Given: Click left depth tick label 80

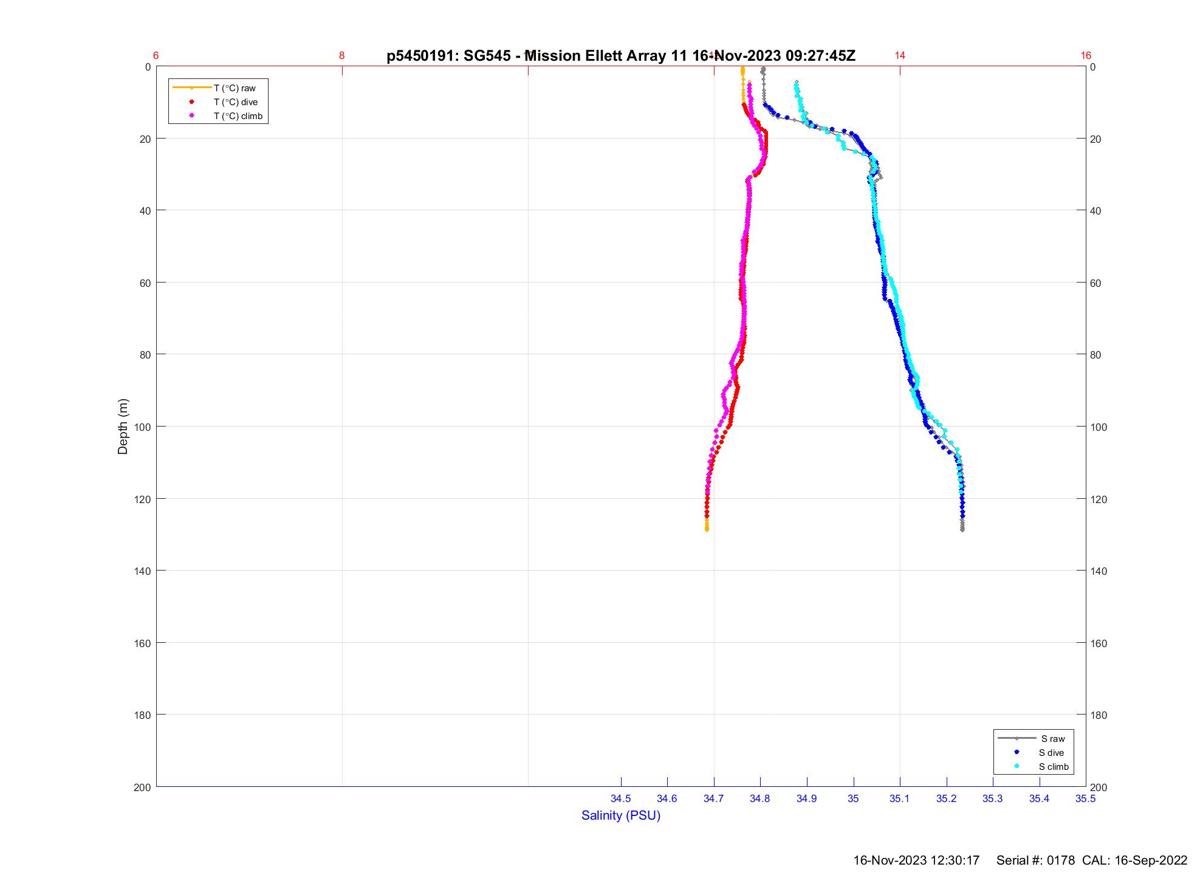Looking at the screenshot, I should pos(145,355).
